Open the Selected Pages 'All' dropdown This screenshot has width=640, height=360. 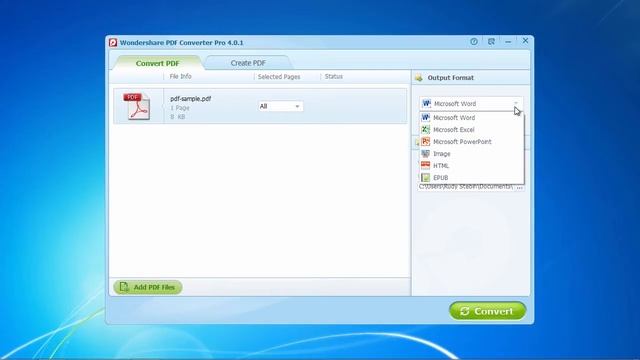pos(280,106)
